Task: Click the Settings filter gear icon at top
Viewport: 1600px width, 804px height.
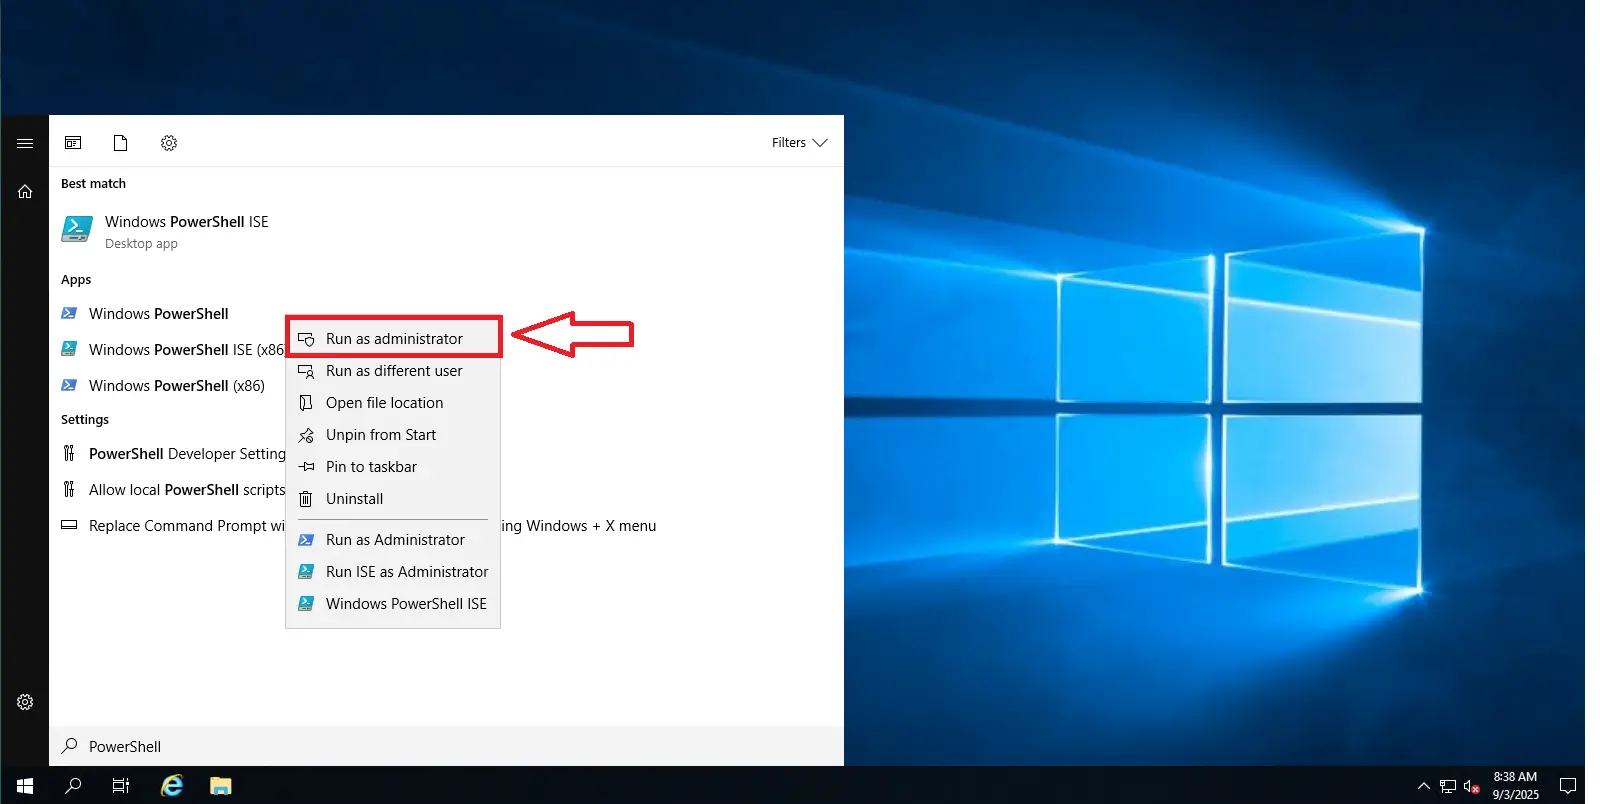Action: [x=169, y=143]
